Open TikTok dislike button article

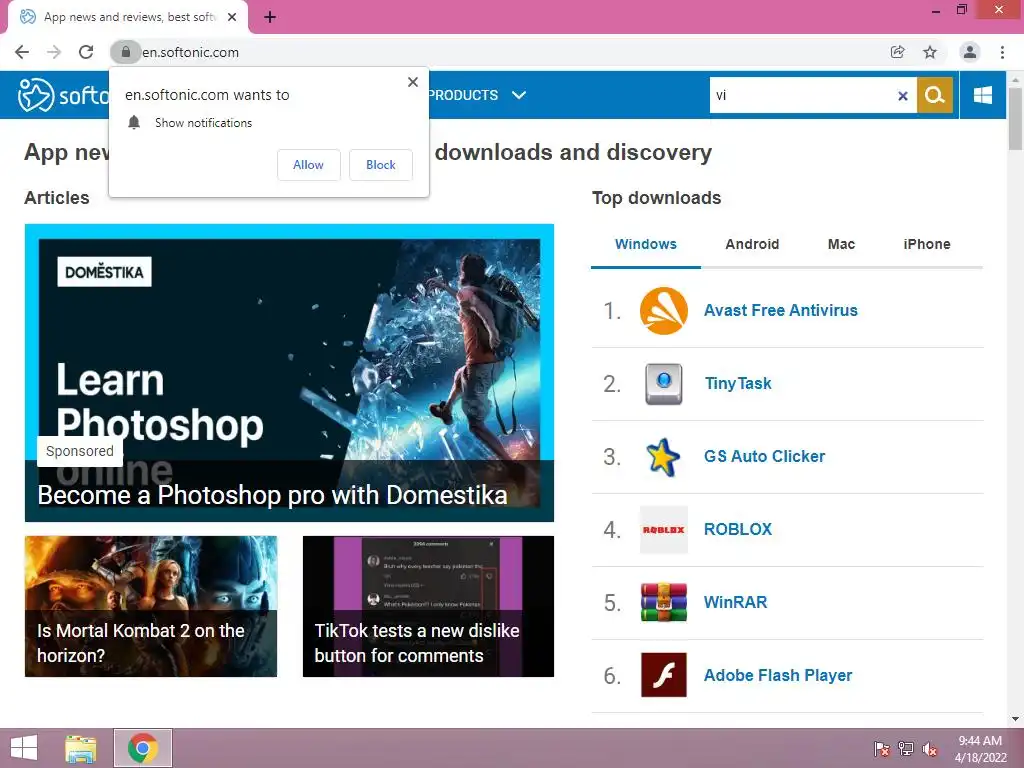coord(428,606)
